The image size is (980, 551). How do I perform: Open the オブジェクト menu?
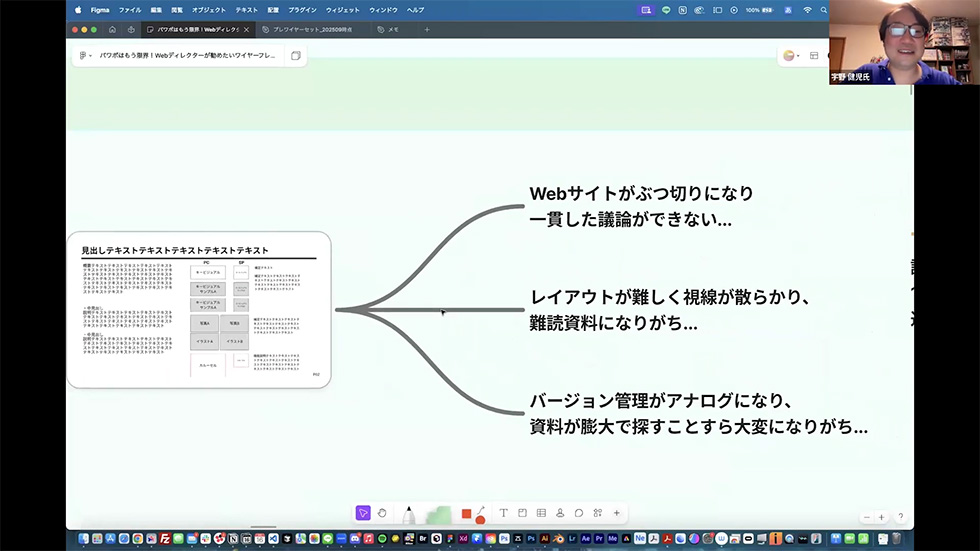[x=209, y=10]
